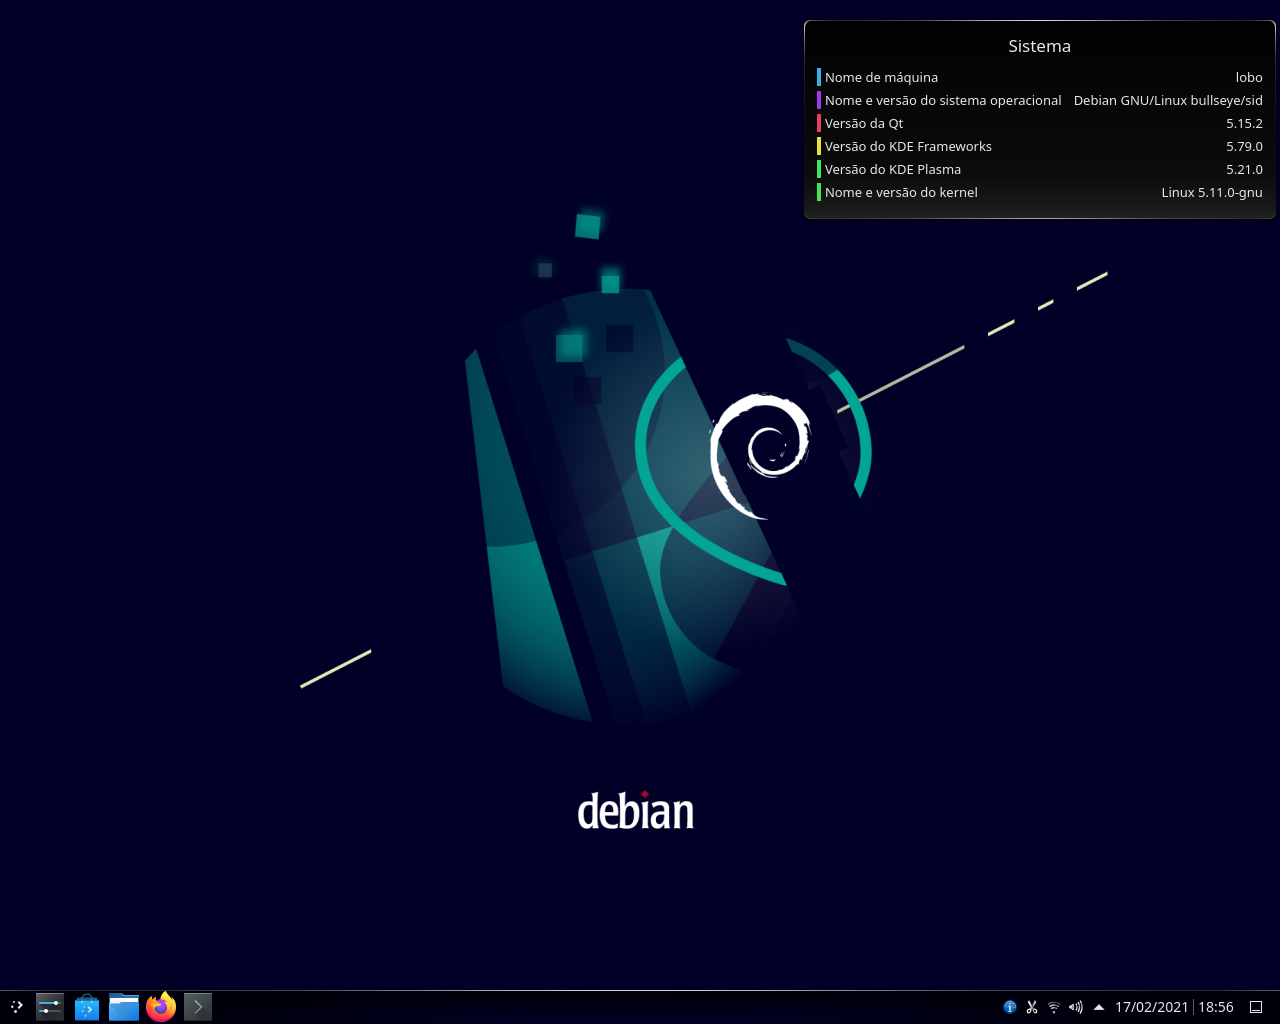
Task: Select the Nome de máquina row
Action: (881, 77)
